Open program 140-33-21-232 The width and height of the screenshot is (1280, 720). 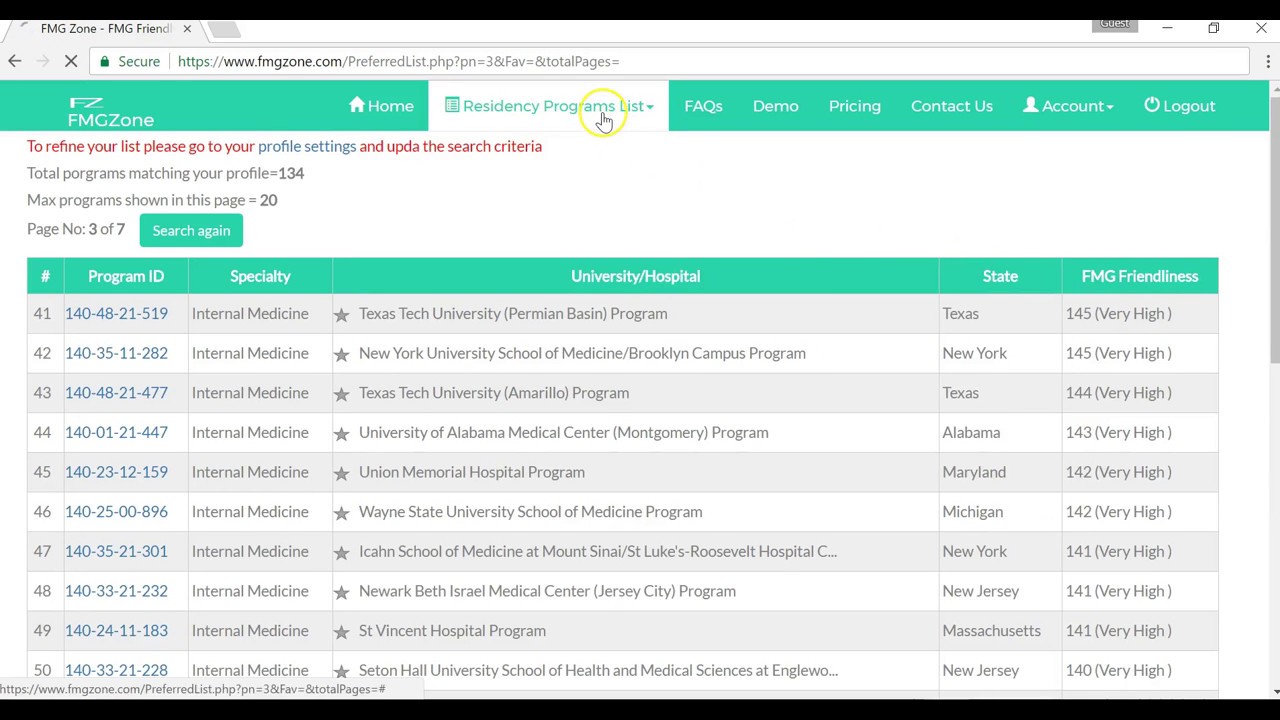click(x=116, y=591)
